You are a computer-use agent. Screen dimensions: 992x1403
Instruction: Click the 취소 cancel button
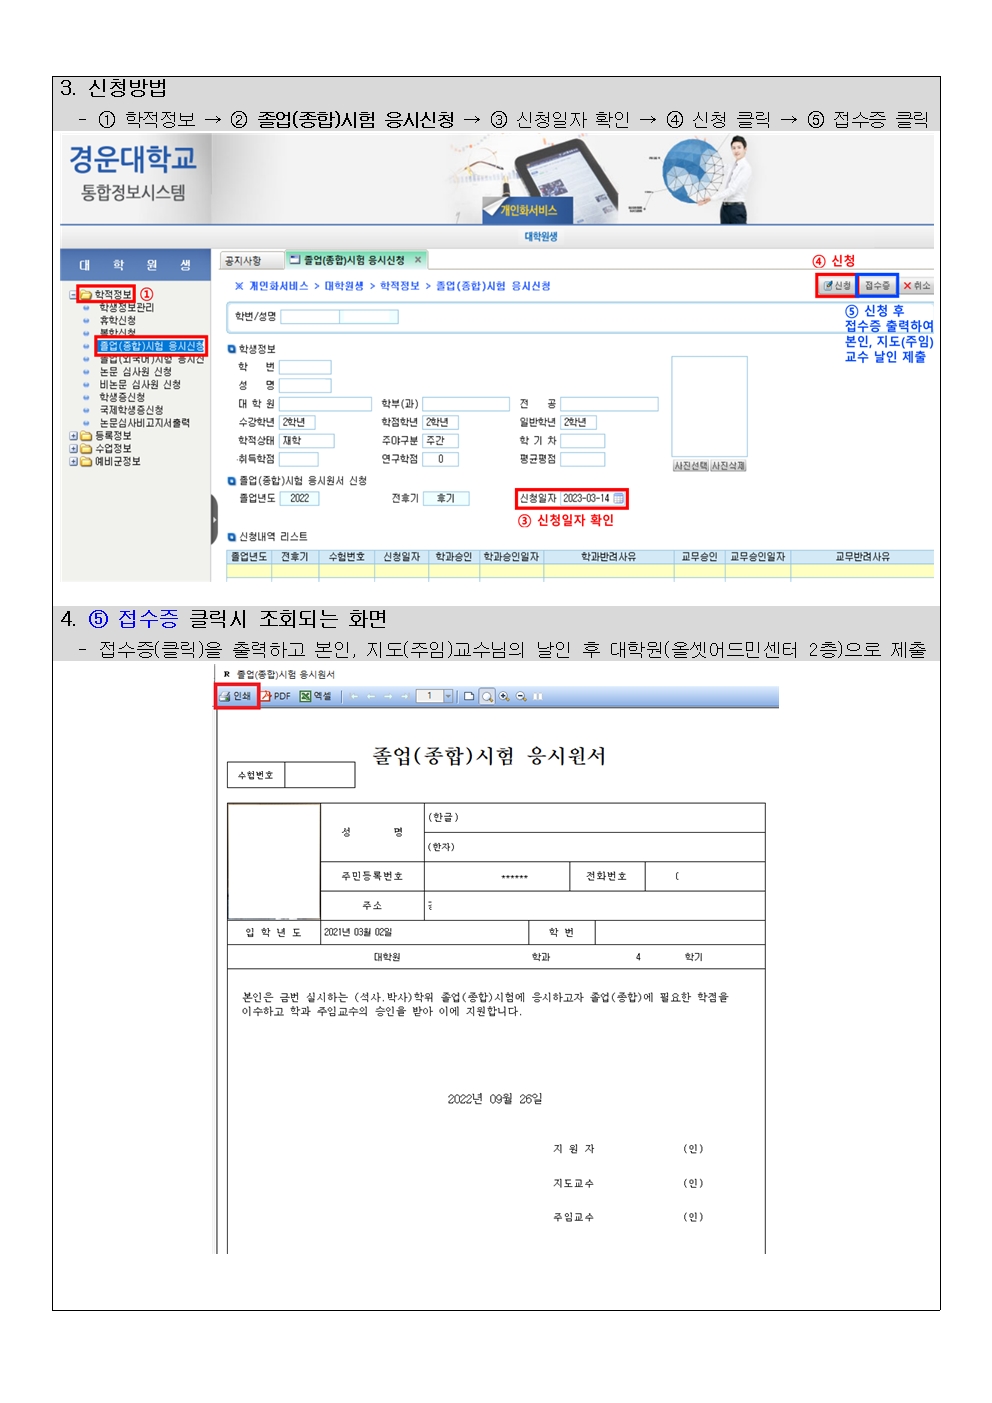coord(916,286)
